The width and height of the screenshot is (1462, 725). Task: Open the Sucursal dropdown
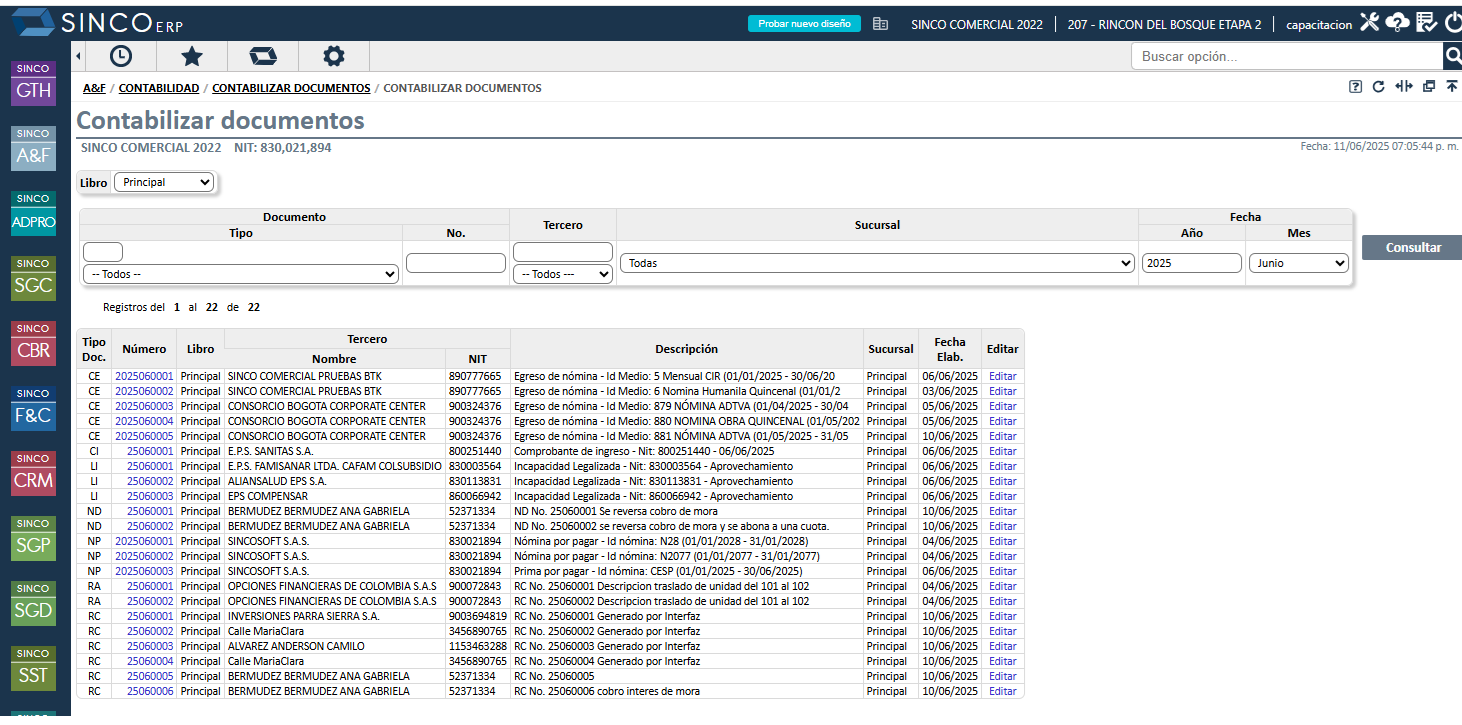877,263
